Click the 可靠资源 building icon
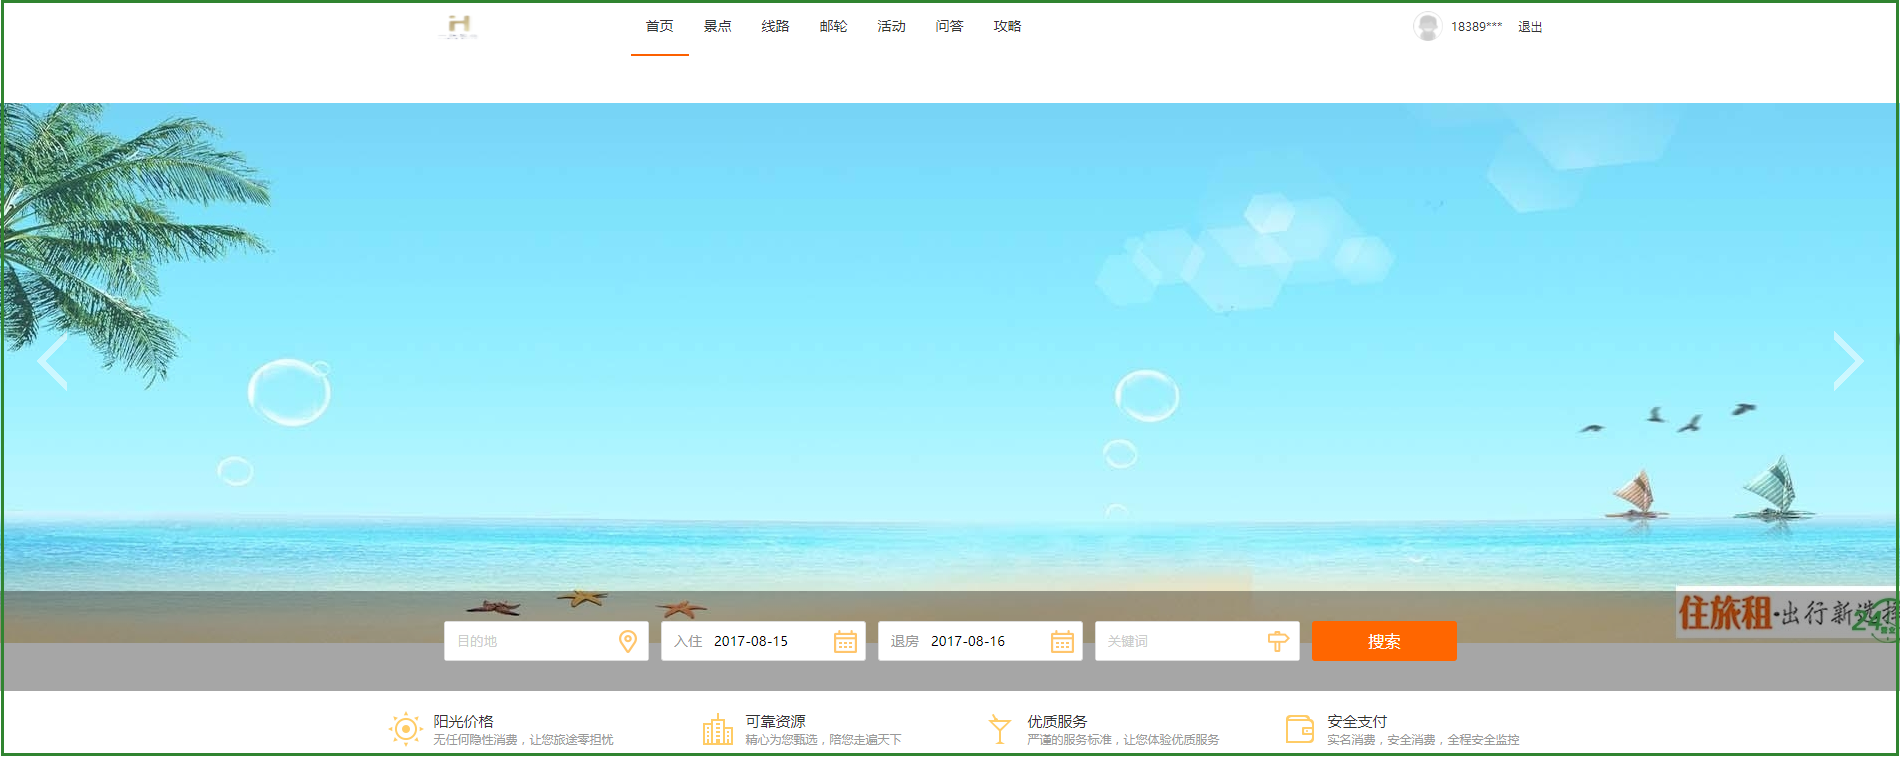1900x757 pixels. [x=717, y=730]
